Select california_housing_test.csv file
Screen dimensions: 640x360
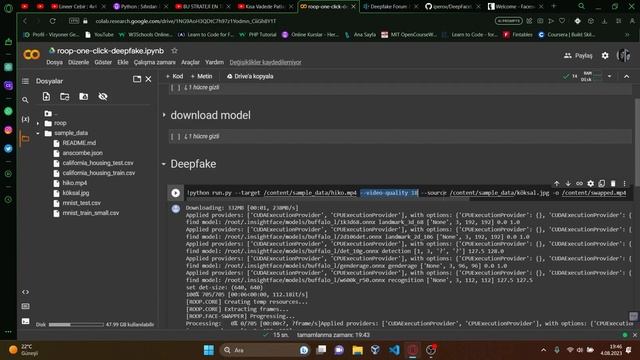(x=98, y=163)
